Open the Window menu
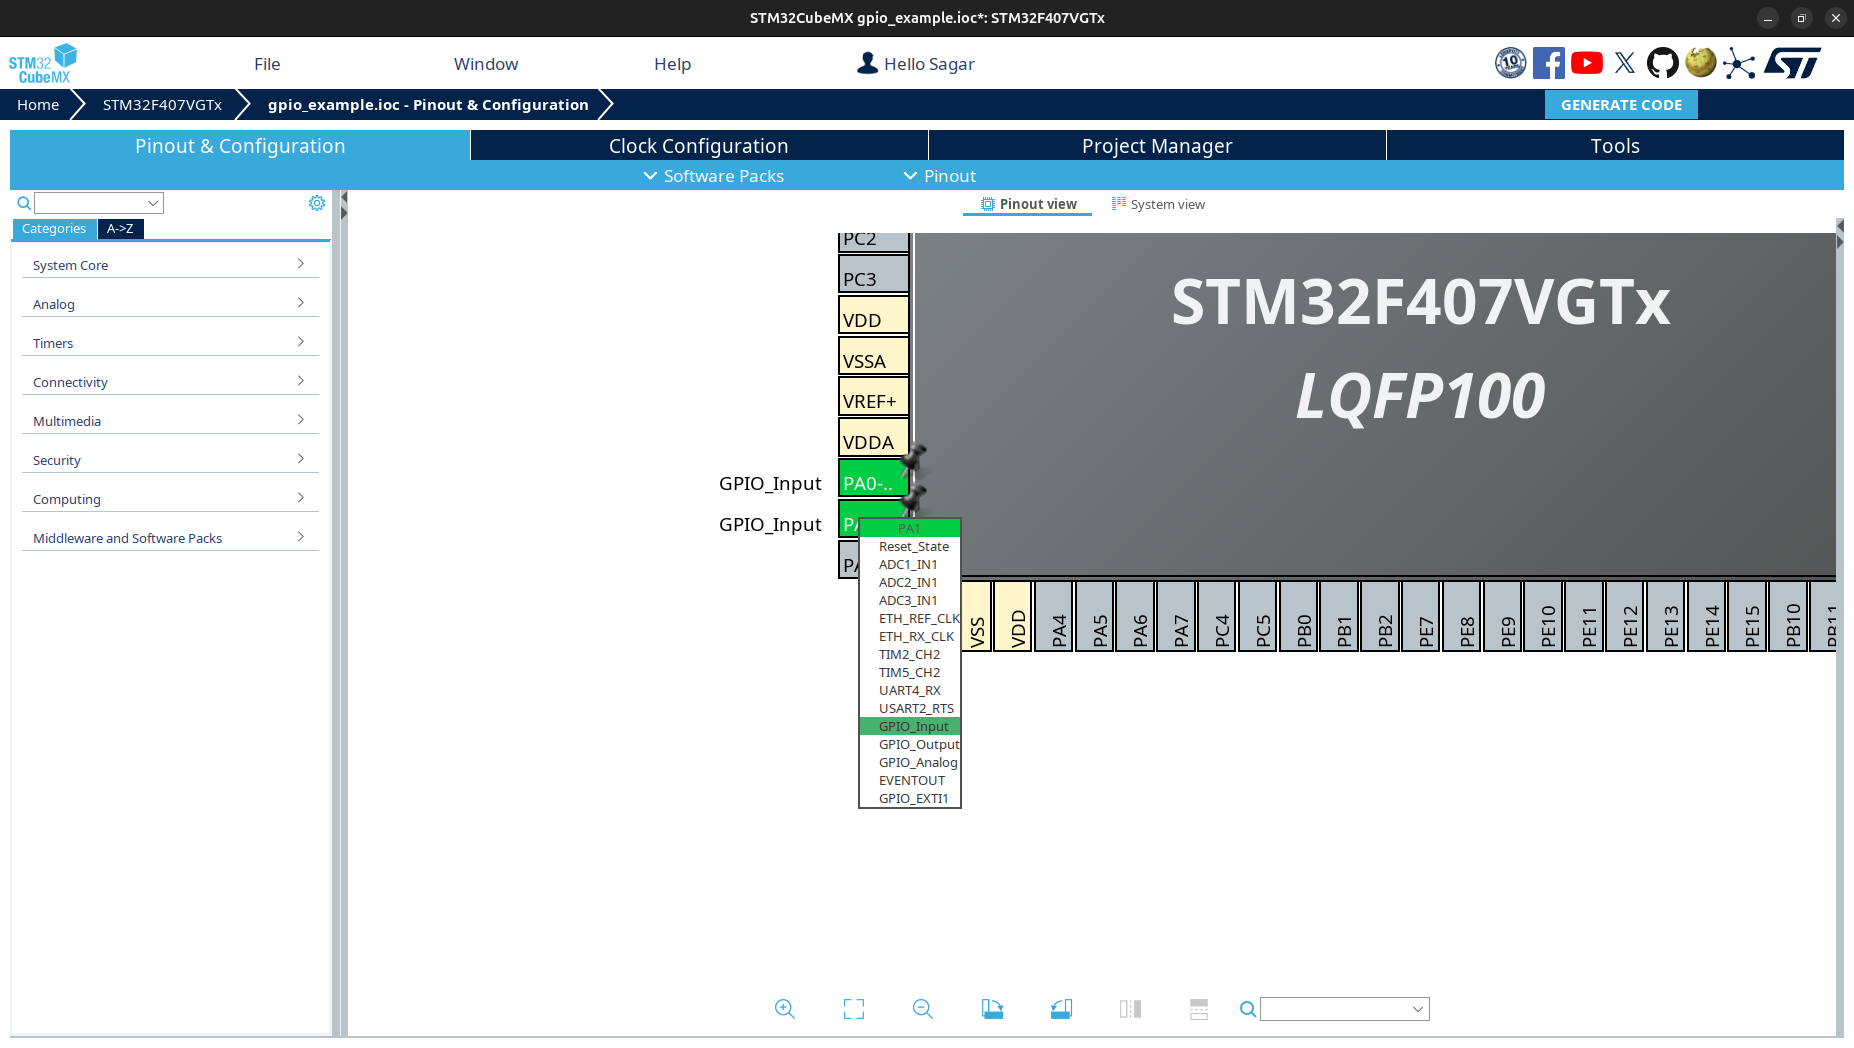Image resolution: width=1854 pixels, height=1048 pixels. pos(486,64)
